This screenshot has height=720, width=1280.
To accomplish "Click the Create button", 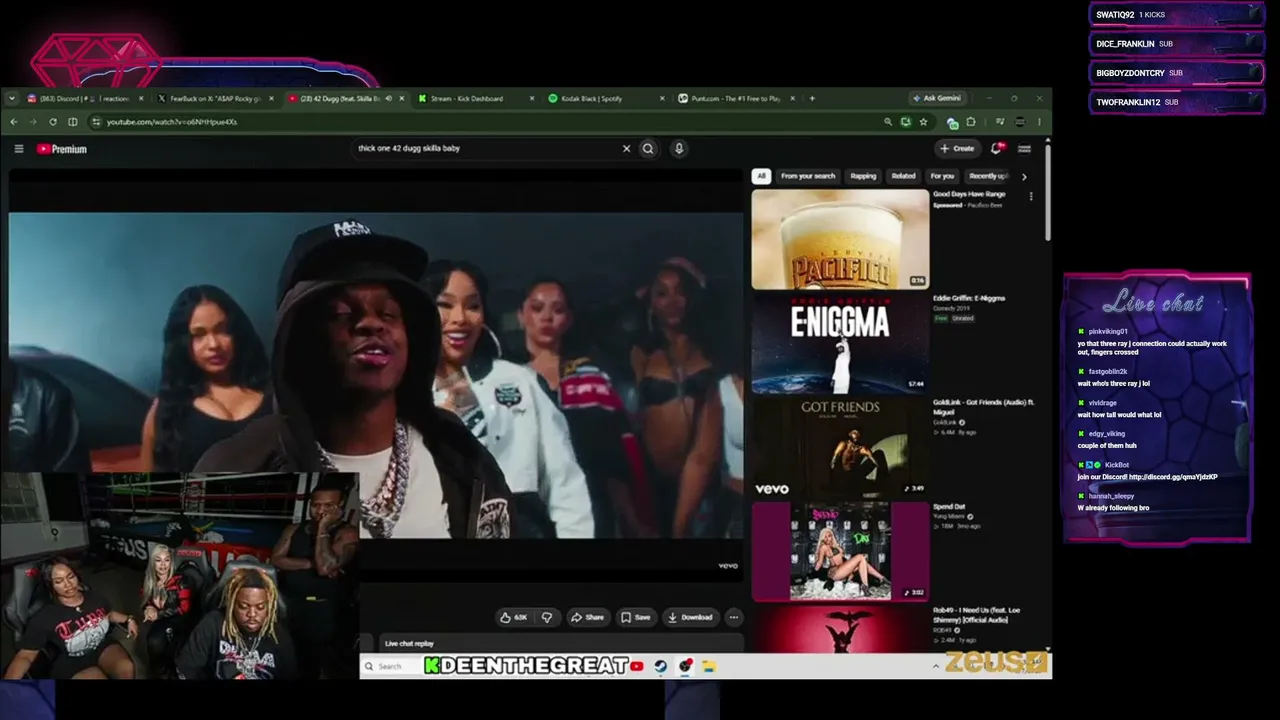I will coord(957,148).
